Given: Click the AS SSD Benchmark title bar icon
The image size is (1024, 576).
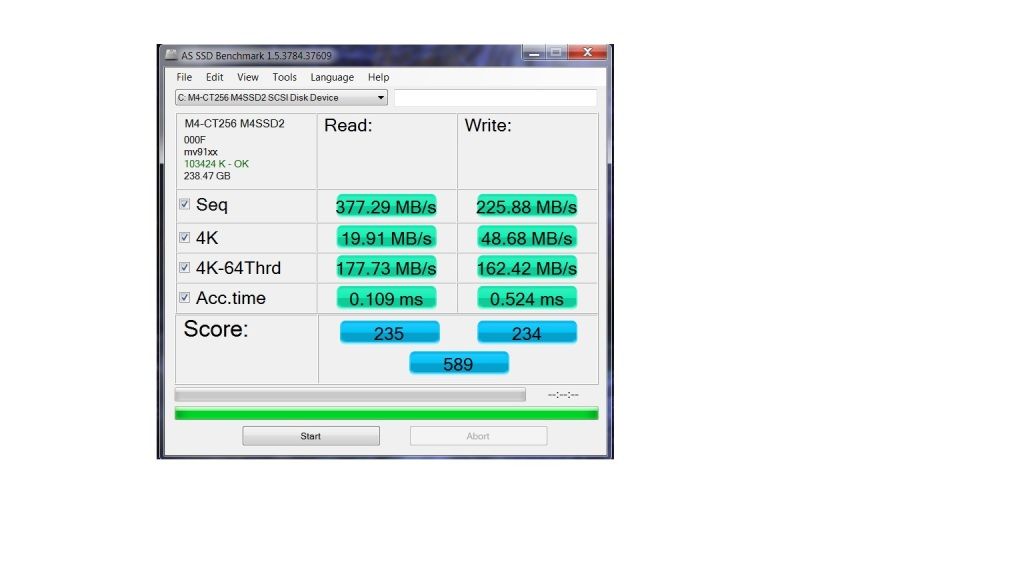Looking at the screenshot, I should [171, 56].
